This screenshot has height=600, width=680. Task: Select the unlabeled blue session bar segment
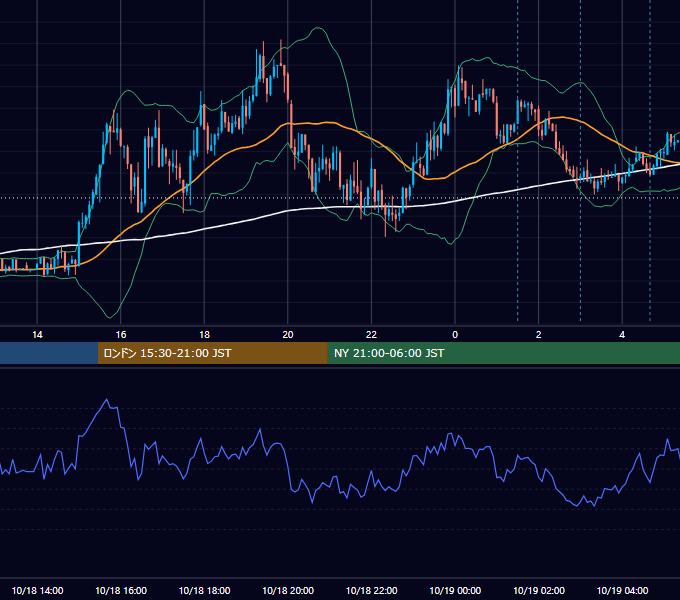coord(49,353)
